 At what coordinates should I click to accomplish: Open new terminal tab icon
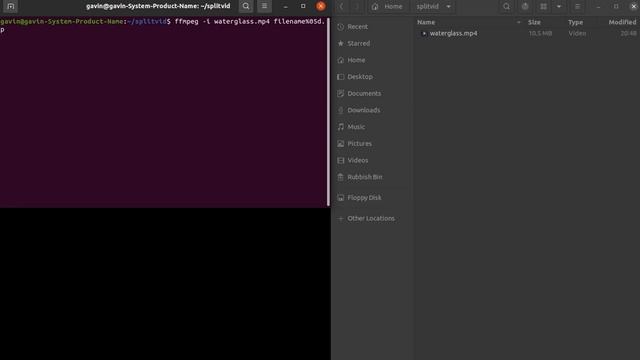[x=11, y=6]
